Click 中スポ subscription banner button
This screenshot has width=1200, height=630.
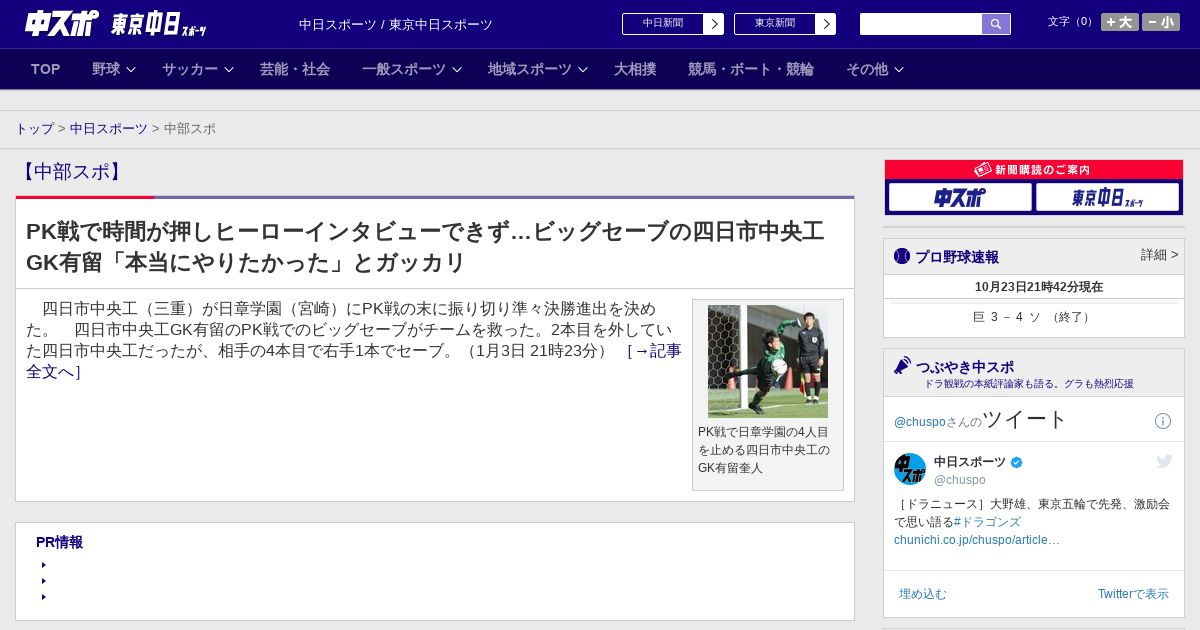pyautogui.click(x=960, y=197)
